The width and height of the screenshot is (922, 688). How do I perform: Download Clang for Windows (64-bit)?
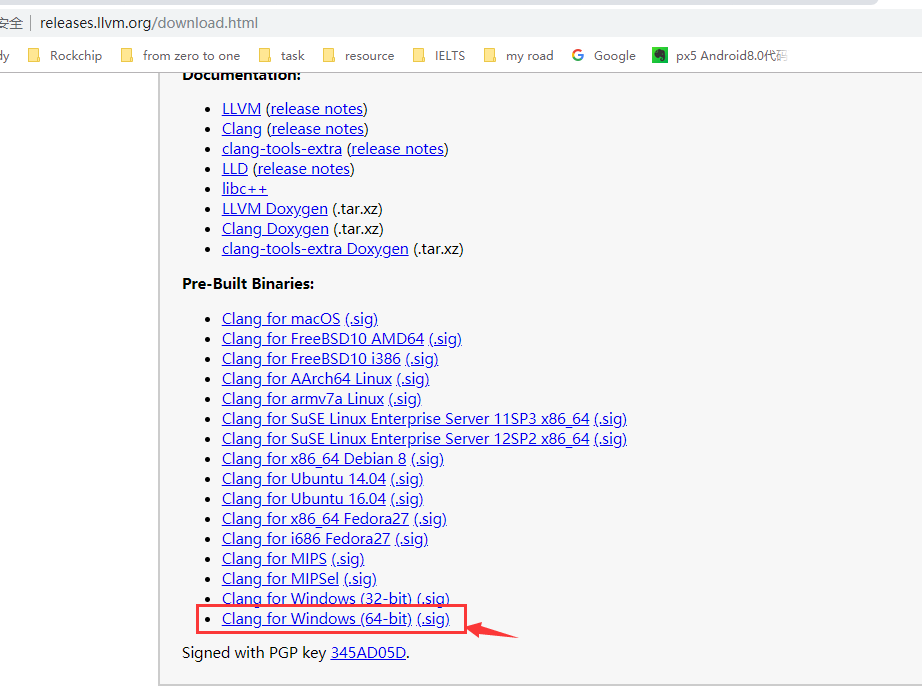[316, 618]
